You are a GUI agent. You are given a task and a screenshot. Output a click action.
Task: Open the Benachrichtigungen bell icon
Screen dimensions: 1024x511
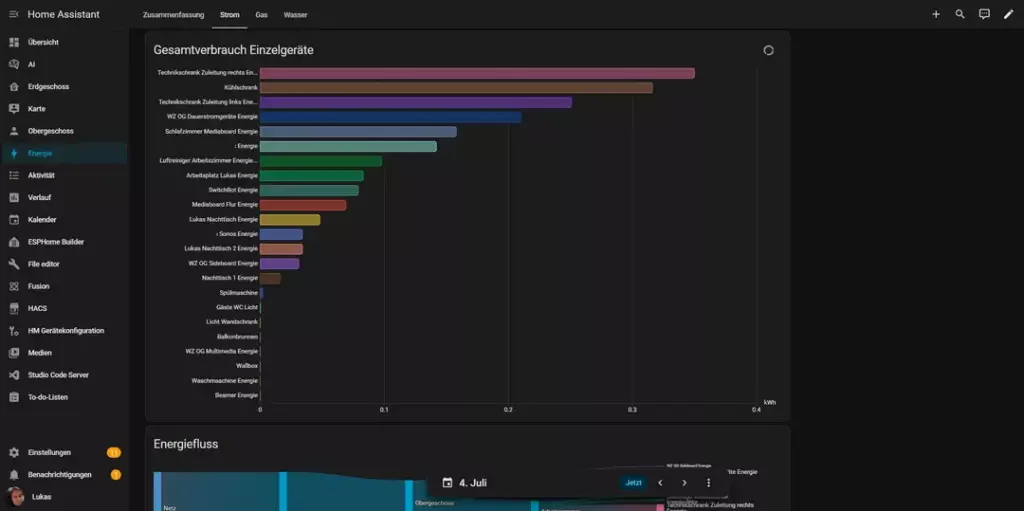(x=14, y=474)
